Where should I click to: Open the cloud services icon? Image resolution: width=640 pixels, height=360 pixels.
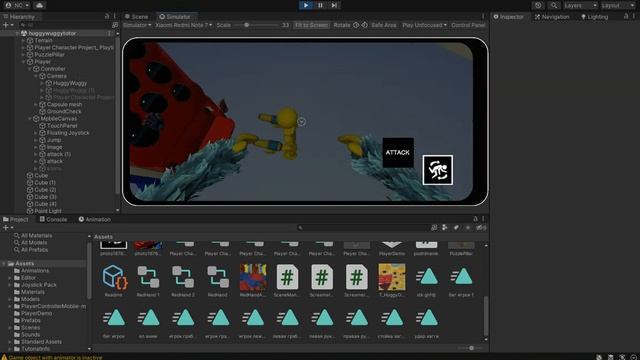tap(40, 5)
